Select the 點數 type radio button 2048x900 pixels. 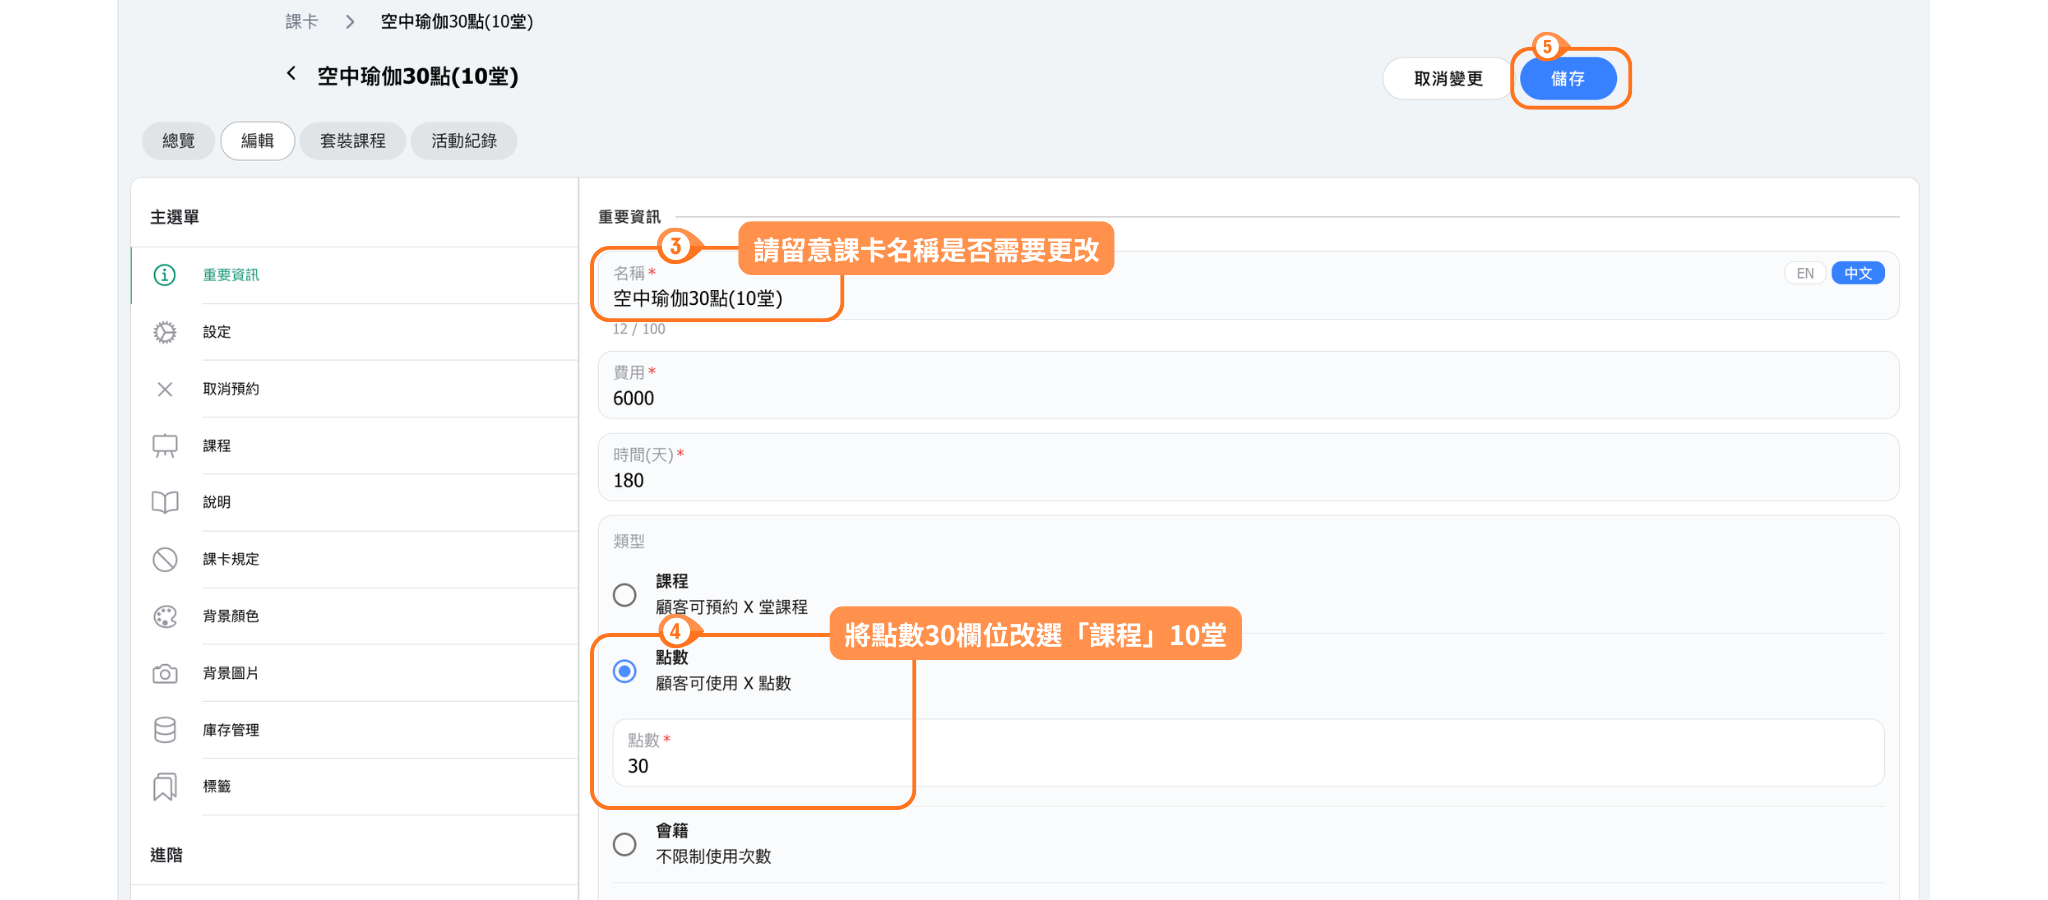point(625,671)
